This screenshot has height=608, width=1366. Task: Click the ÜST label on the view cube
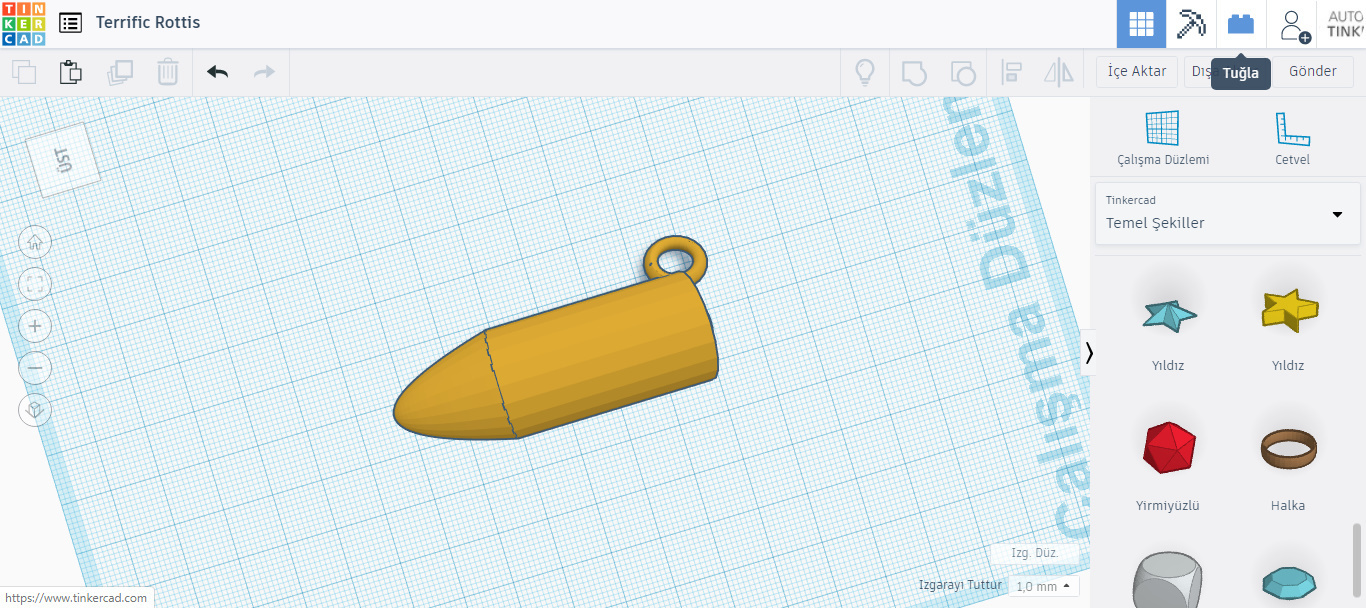62,159
